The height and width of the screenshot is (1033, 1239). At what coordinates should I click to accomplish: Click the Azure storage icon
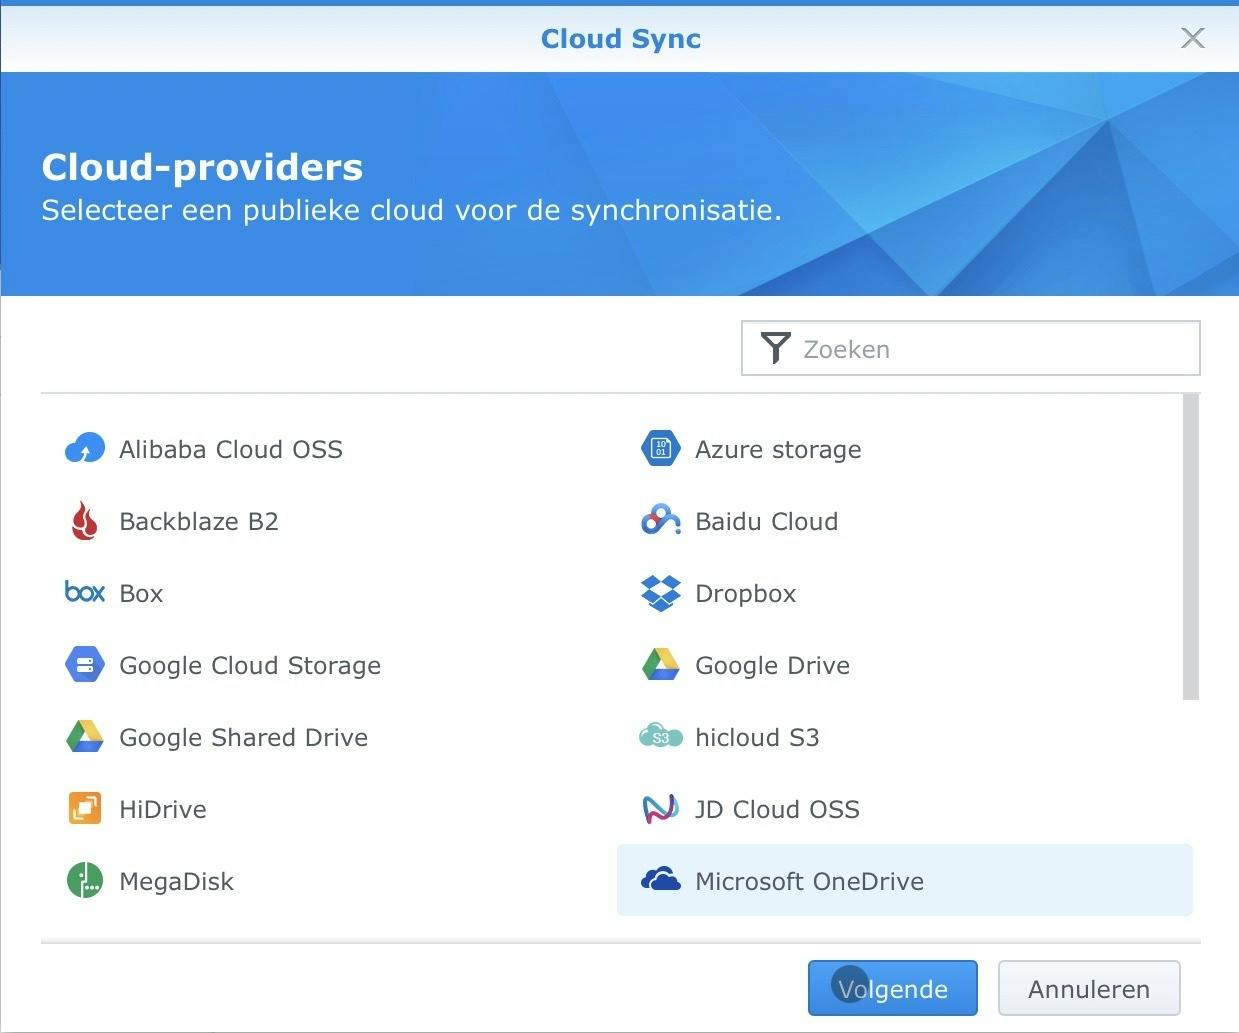pyautogui.click(x=660, y=448)
